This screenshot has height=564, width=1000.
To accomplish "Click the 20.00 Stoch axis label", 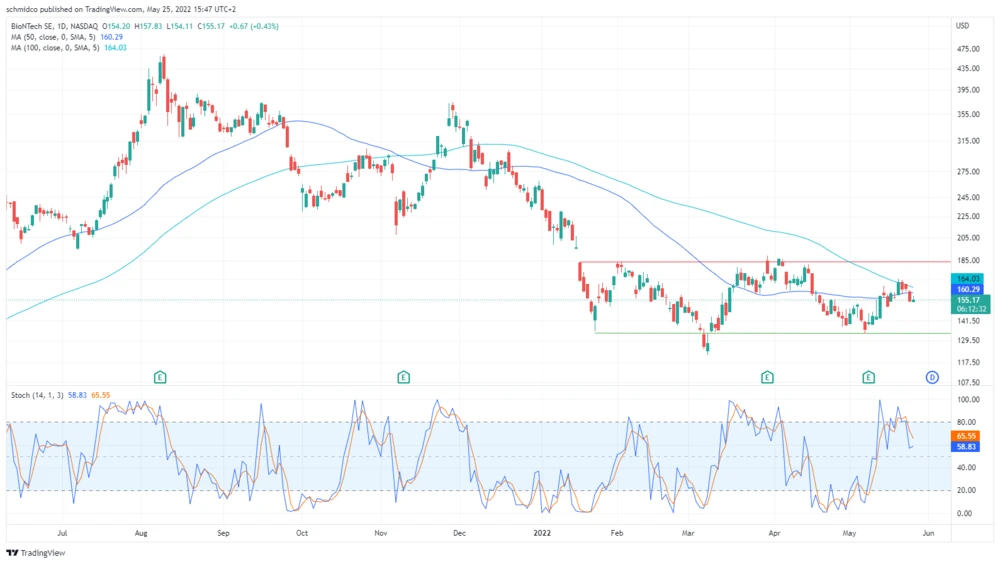I will [966, 490].
